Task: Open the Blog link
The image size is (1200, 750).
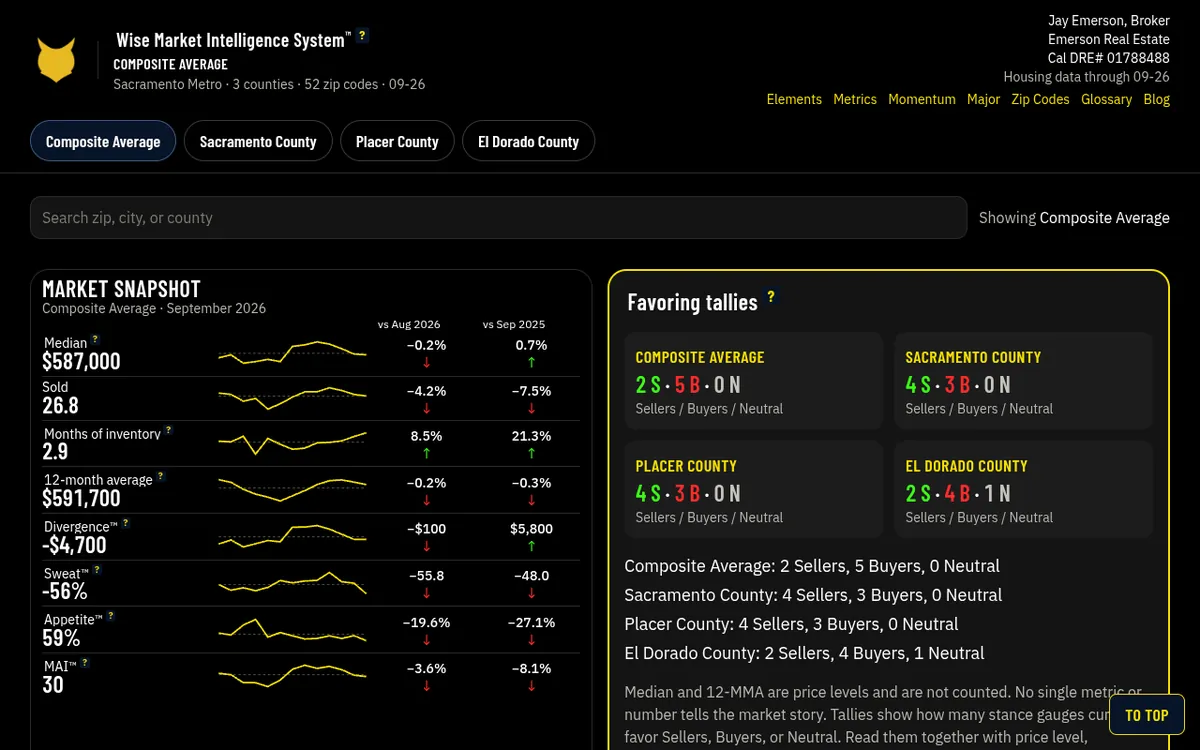Action: [x=1156, y=99]
